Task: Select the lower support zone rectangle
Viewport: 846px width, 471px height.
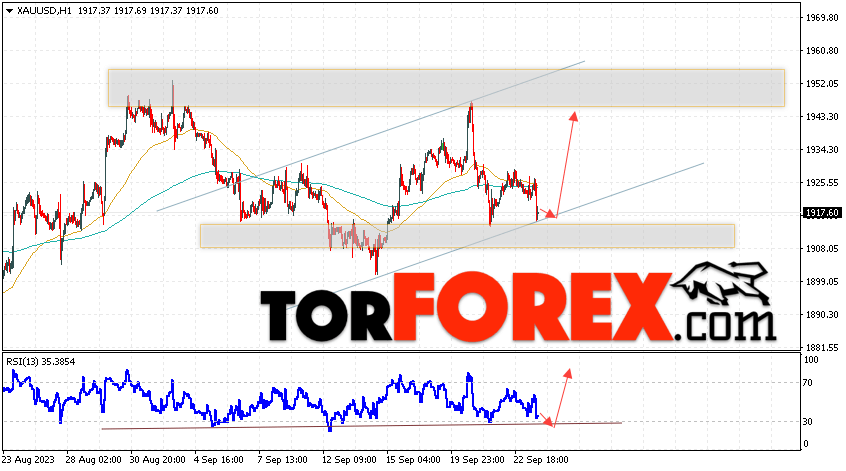Action: (467, 236)
